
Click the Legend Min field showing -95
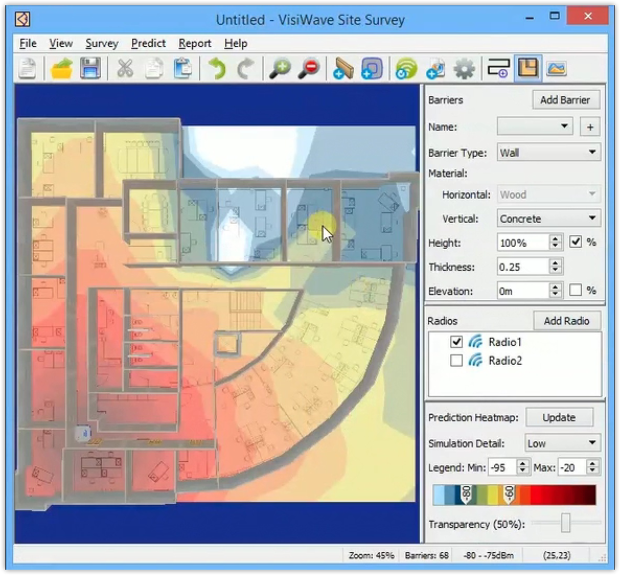[x=503, y=467]
